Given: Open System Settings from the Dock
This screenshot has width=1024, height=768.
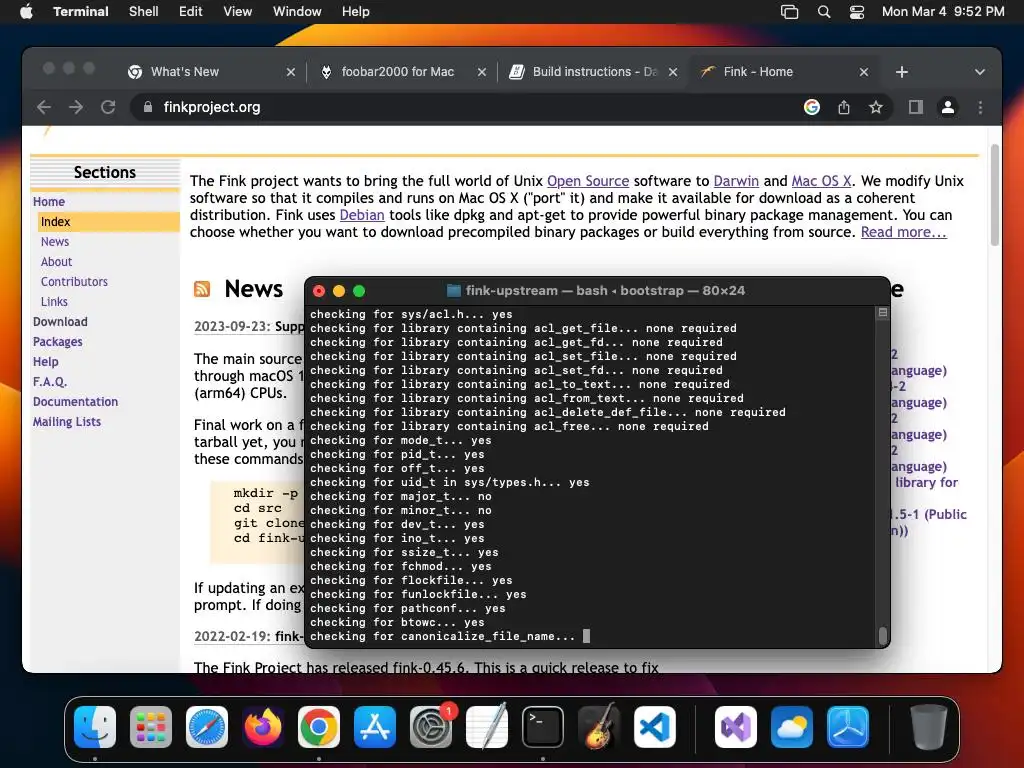Looking at the screenshot, I should [431, 727].
